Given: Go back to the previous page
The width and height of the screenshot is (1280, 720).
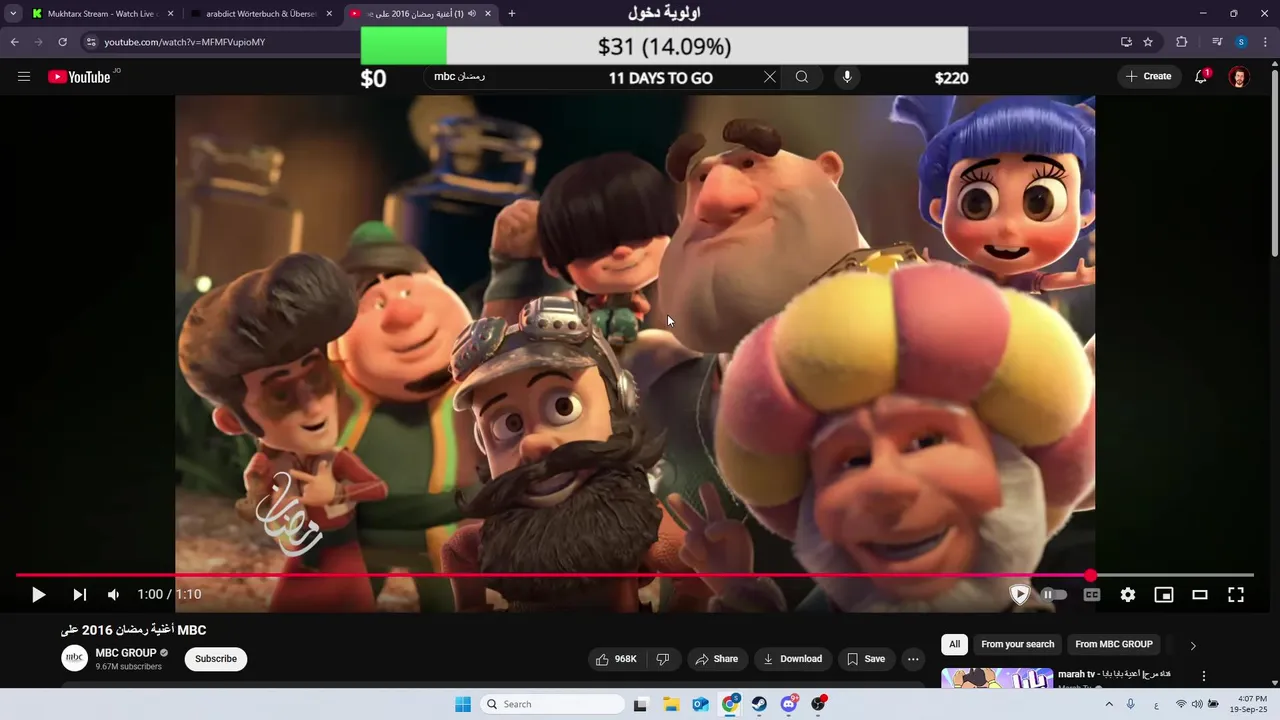Looking at the screenshot, I should (14, 42).
